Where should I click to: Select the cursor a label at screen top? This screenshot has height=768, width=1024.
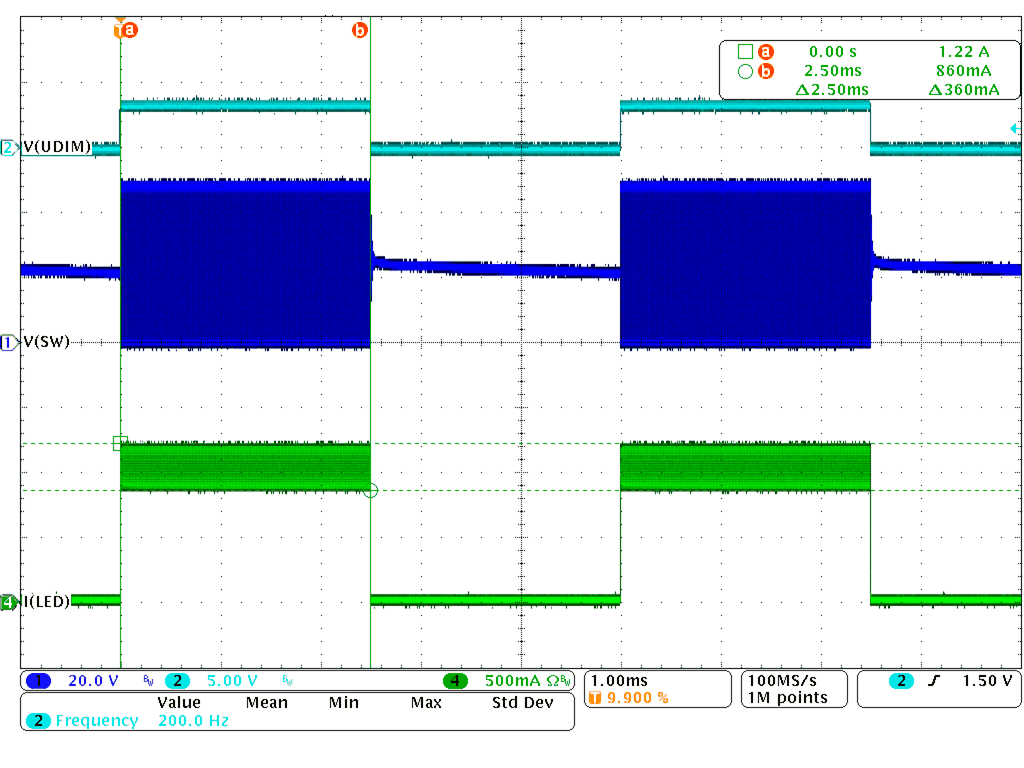click(128, 30)
